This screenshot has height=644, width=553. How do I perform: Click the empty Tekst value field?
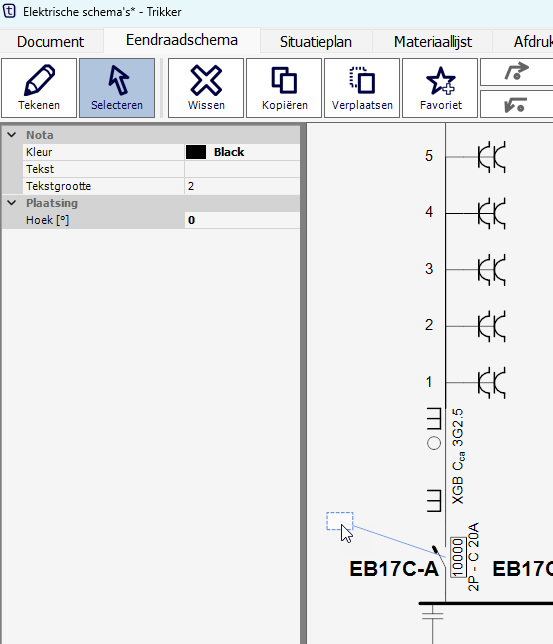(242, 169)
